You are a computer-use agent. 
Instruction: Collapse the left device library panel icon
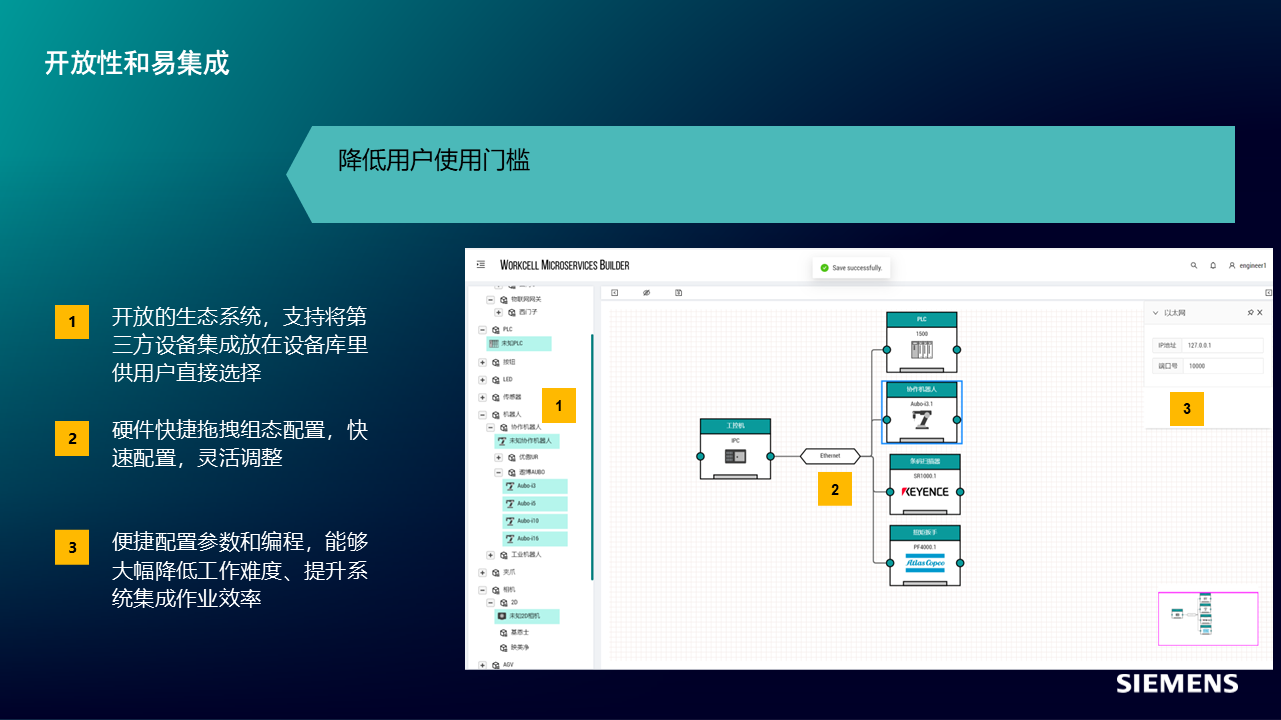[x=615, y=293]
